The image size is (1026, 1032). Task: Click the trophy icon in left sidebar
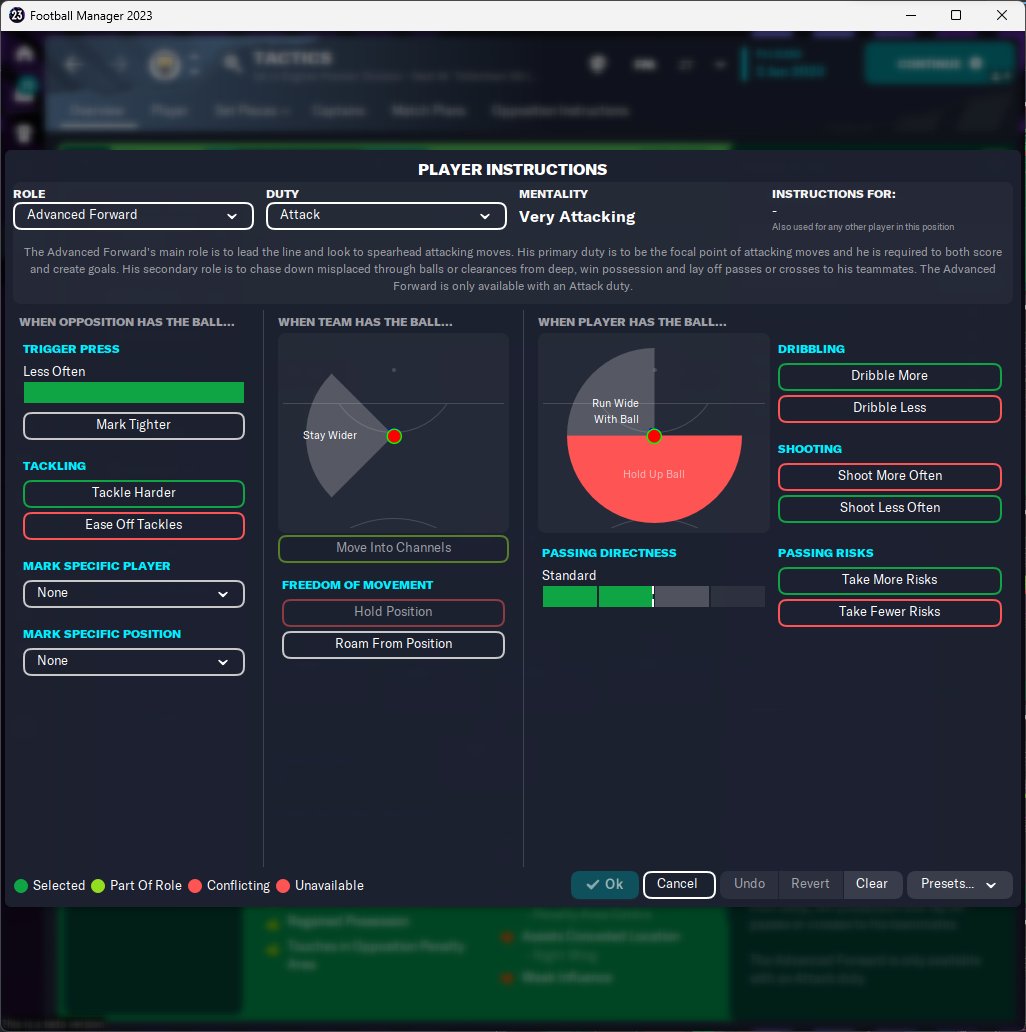[24, 134]
